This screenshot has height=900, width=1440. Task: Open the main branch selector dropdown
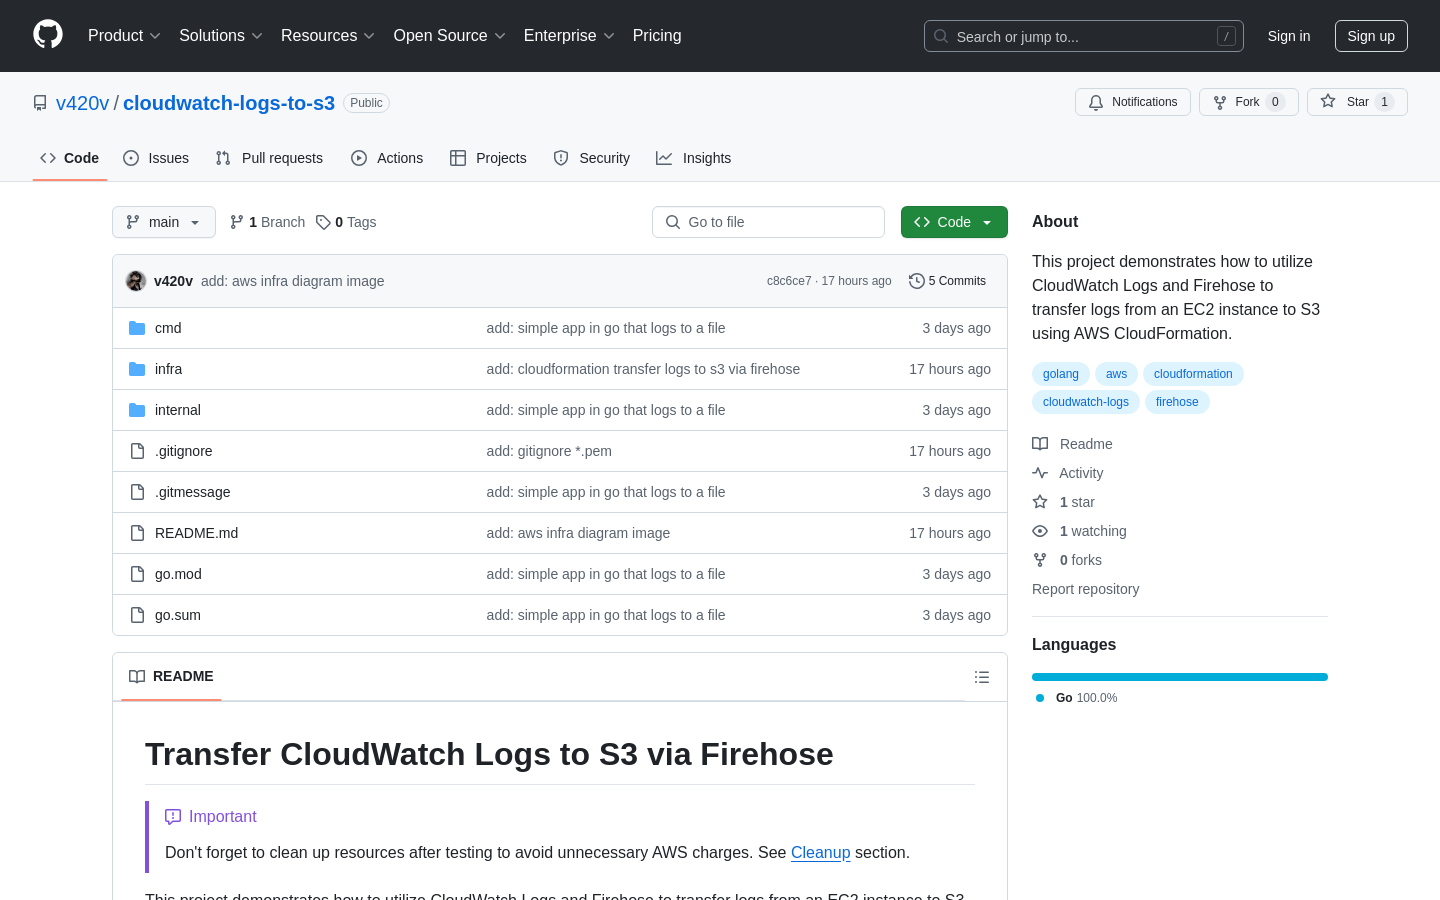(164, 222)
